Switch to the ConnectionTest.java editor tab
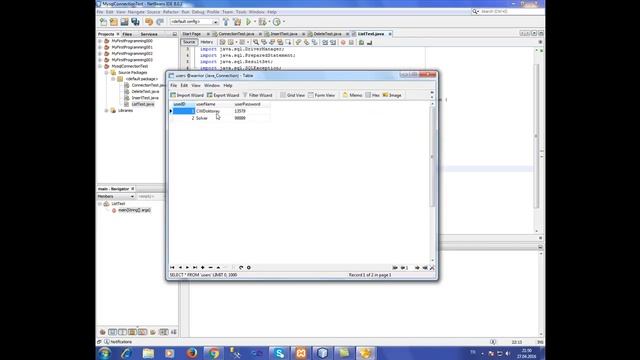The height and width of the screenshot is (360, 640). click(x=236, y=34)
